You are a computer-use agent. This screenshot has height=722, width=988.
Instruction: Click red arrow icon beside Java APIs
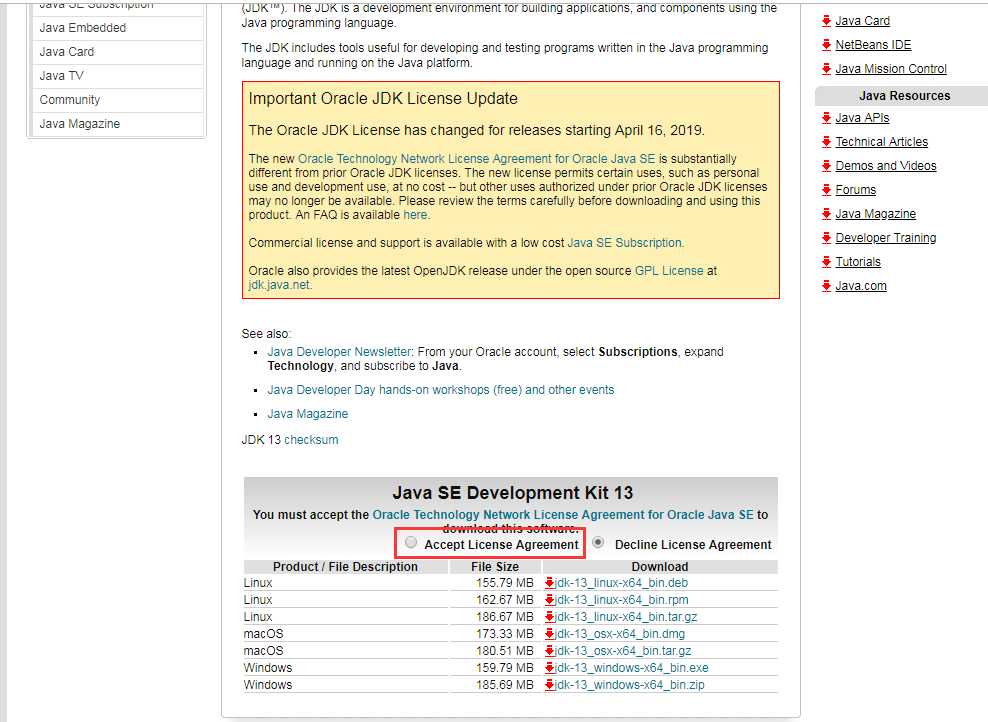tap(826, 118)
